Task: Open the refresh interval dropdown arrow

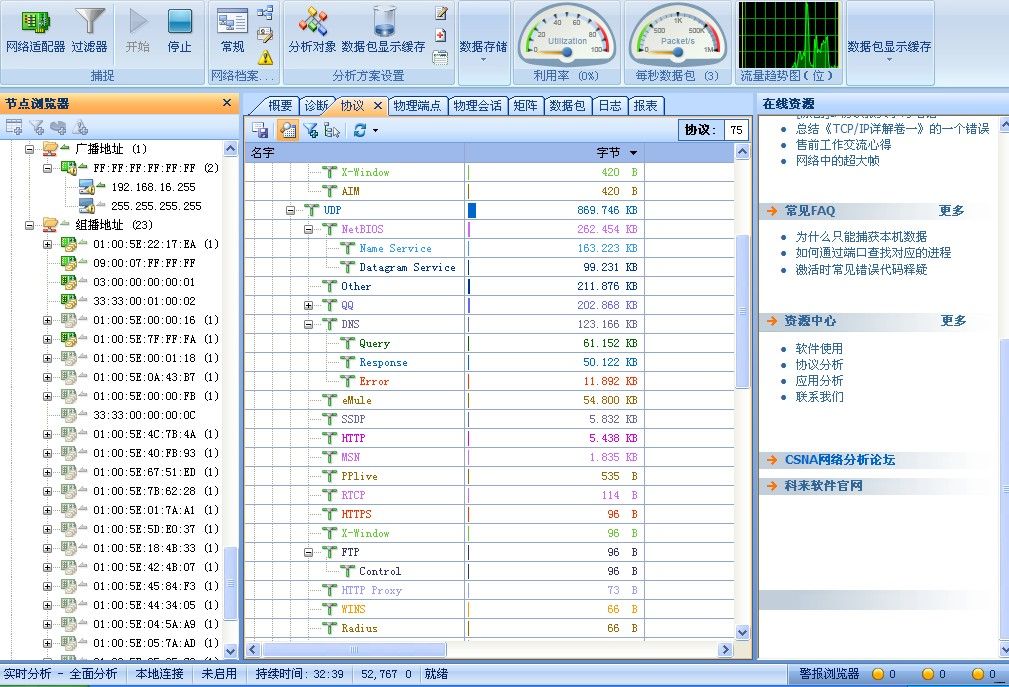Action: 375,130
